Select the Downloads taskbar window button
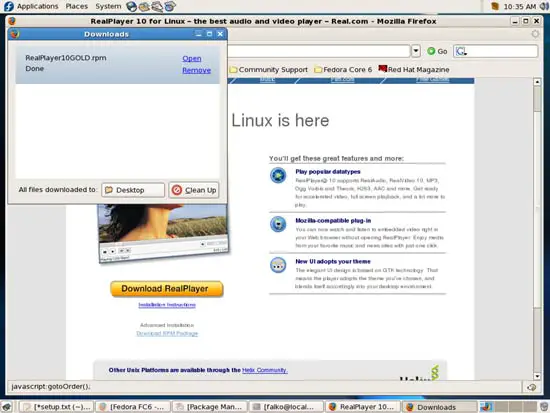The height and width of the screenshot is (413, 550). click(439, 407)
